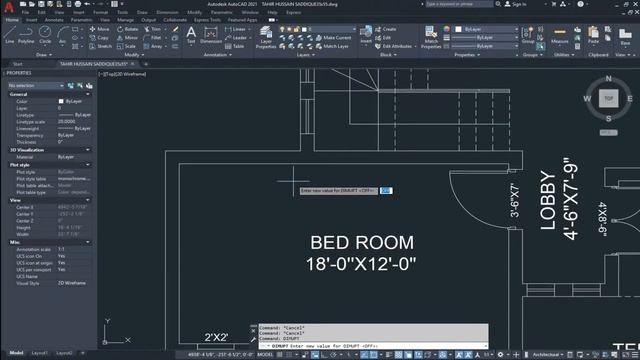Viewport: 640px width, 360px height.
Task: Open the No selection dropdown in Properties
Action: tap(36, 86)
